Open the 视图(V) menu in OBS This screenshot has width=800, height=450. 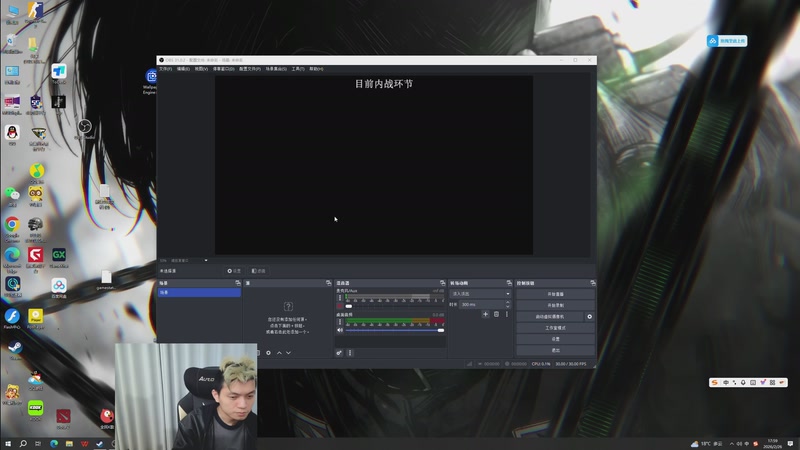(x=201, y=69)
